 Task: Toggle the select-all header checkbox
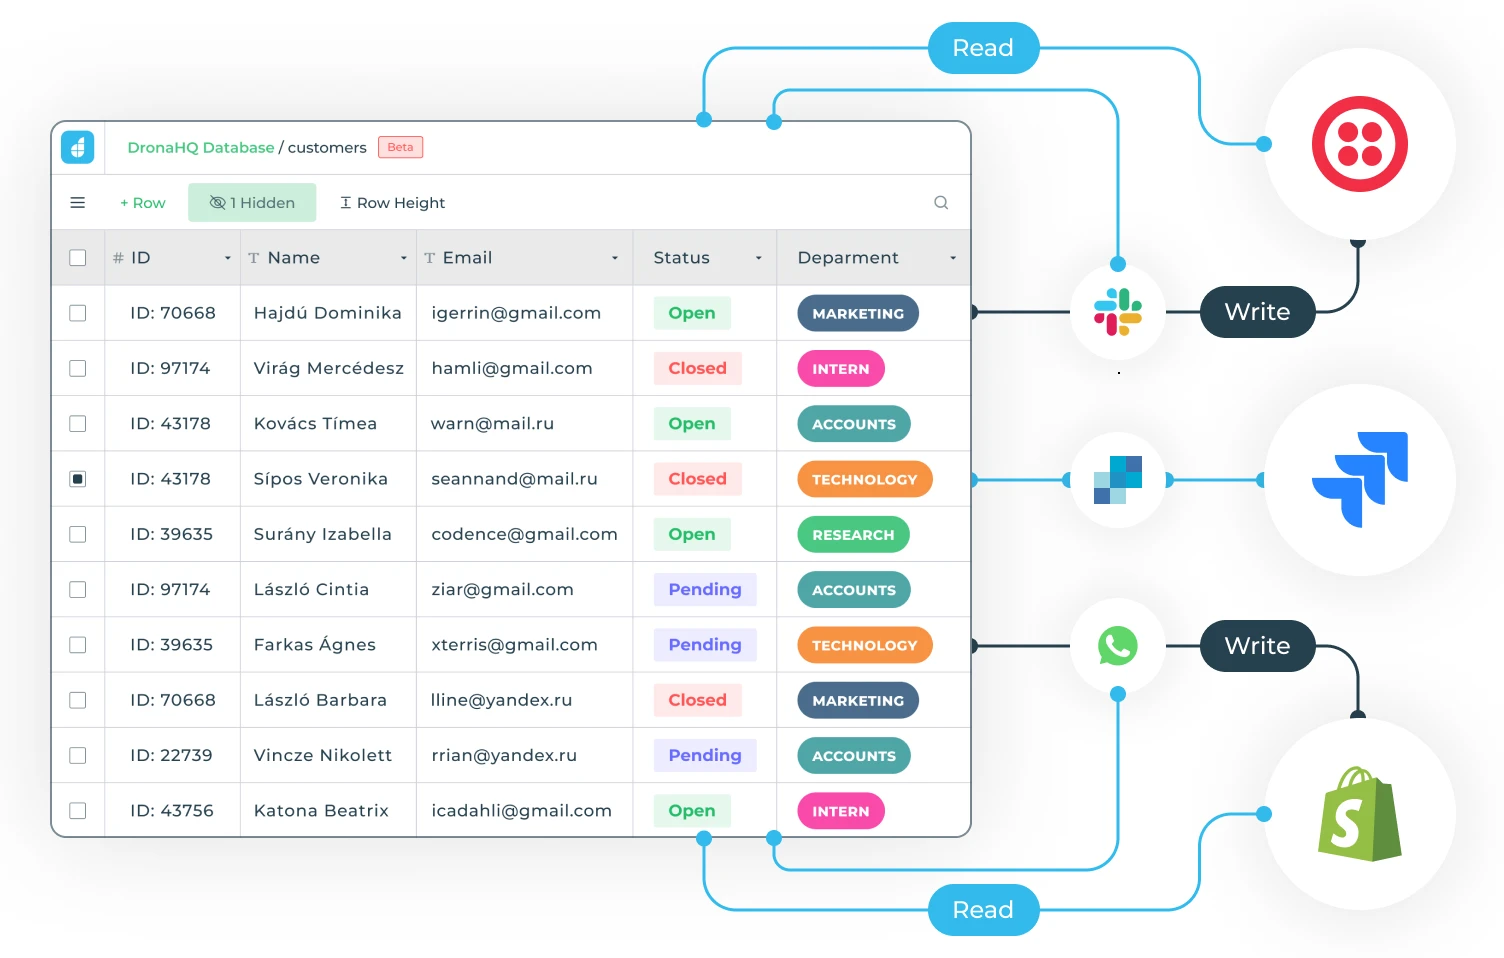[77, 258]
